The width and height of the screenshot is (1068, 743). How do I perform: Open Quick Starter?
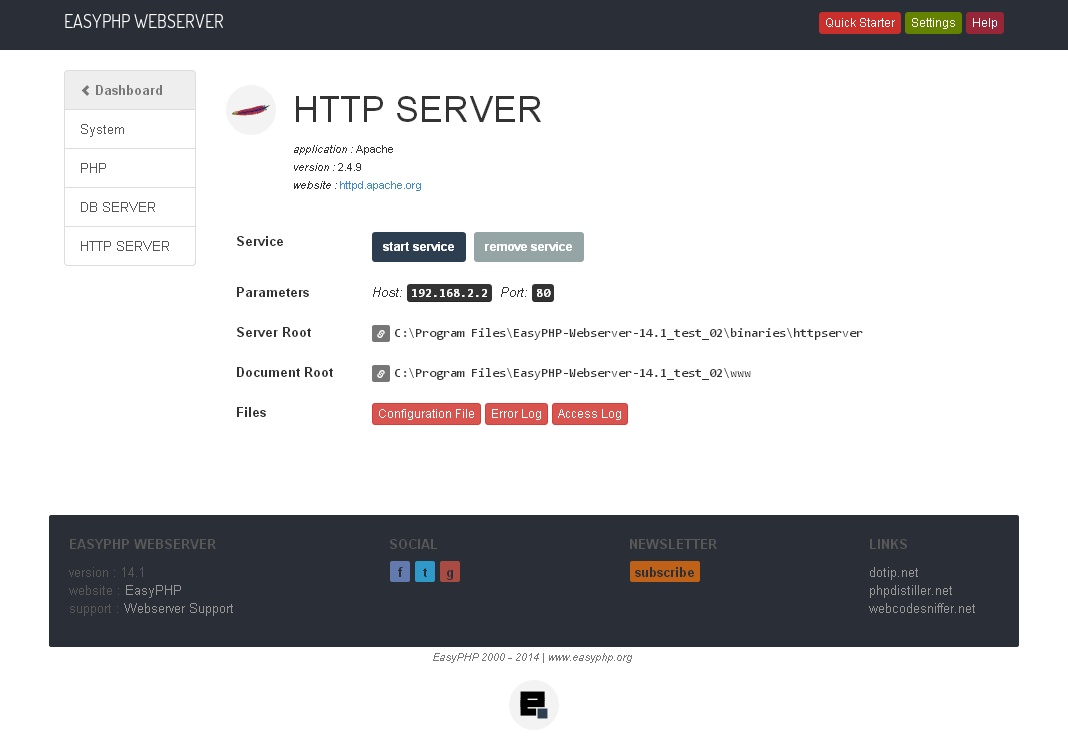pyautogui.click(x=860, y=22)
